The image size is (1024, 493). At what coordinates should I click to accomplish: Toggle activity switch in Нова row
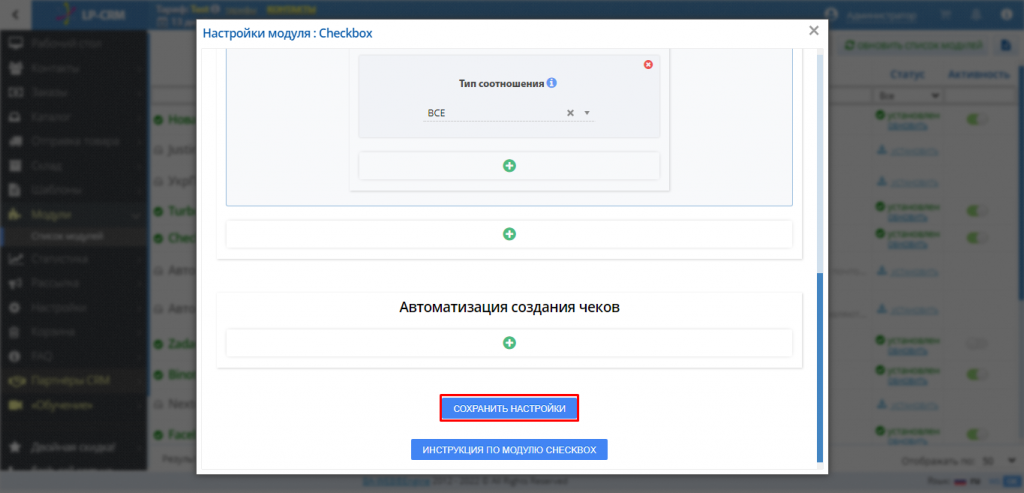point(976,119)
